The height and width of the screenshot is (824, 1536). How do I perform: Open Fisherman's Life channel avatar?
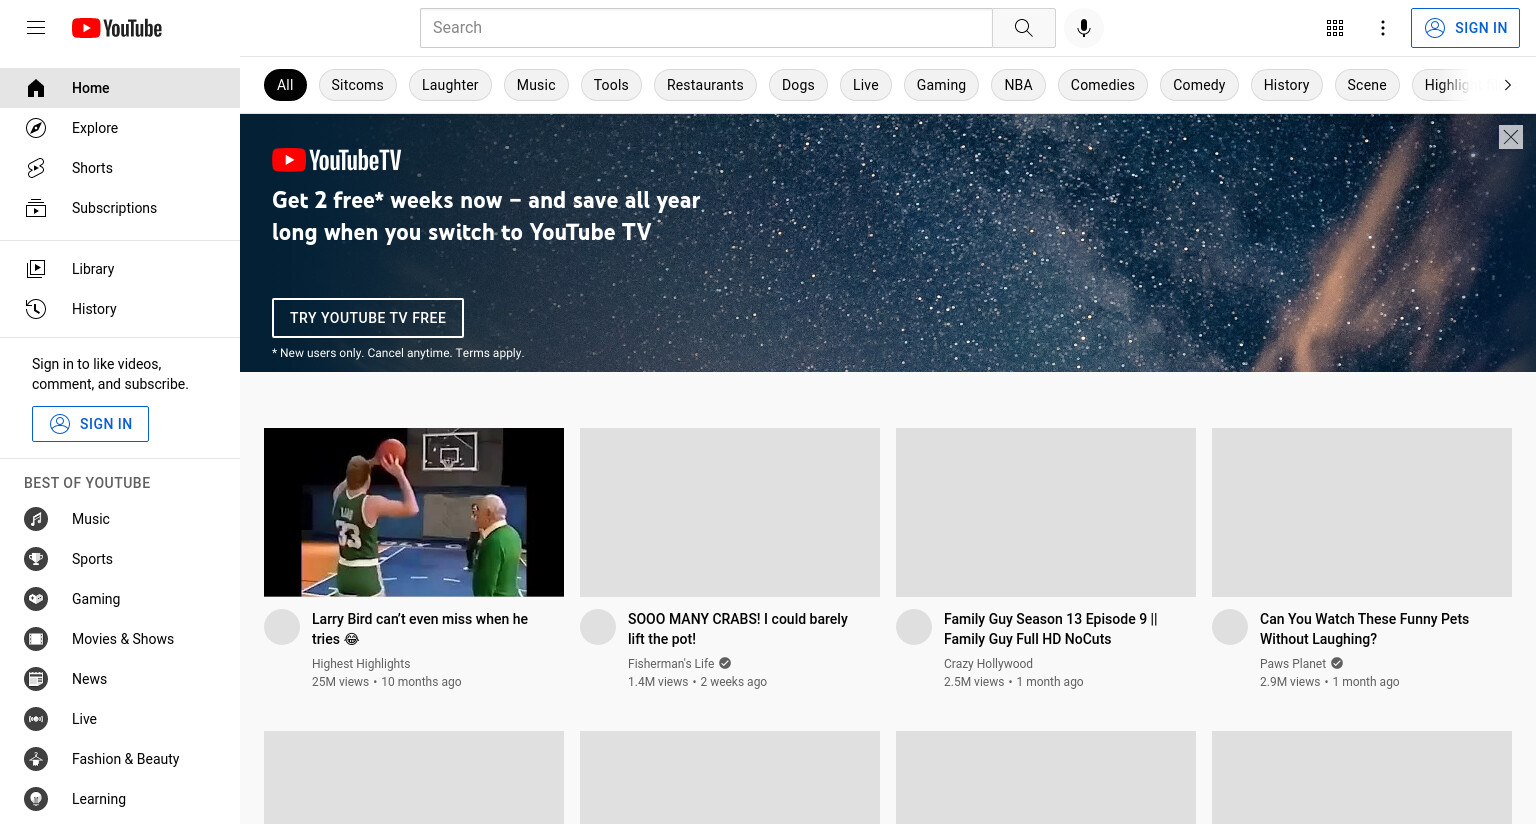pyautogui.click(x=598, y=627)
